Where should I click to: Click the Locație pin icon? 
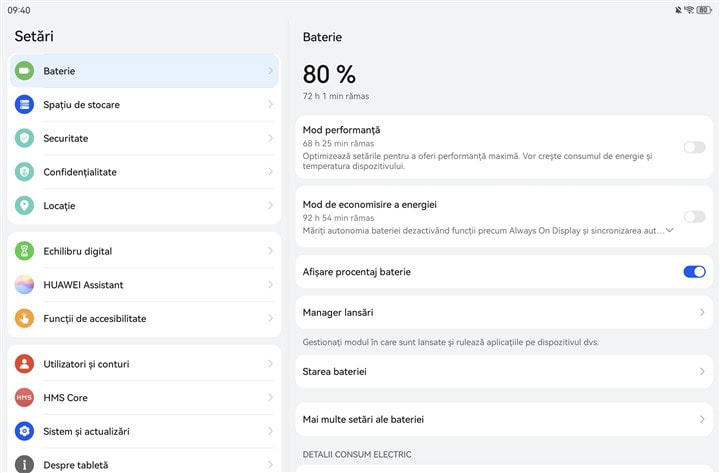point(24,205)
